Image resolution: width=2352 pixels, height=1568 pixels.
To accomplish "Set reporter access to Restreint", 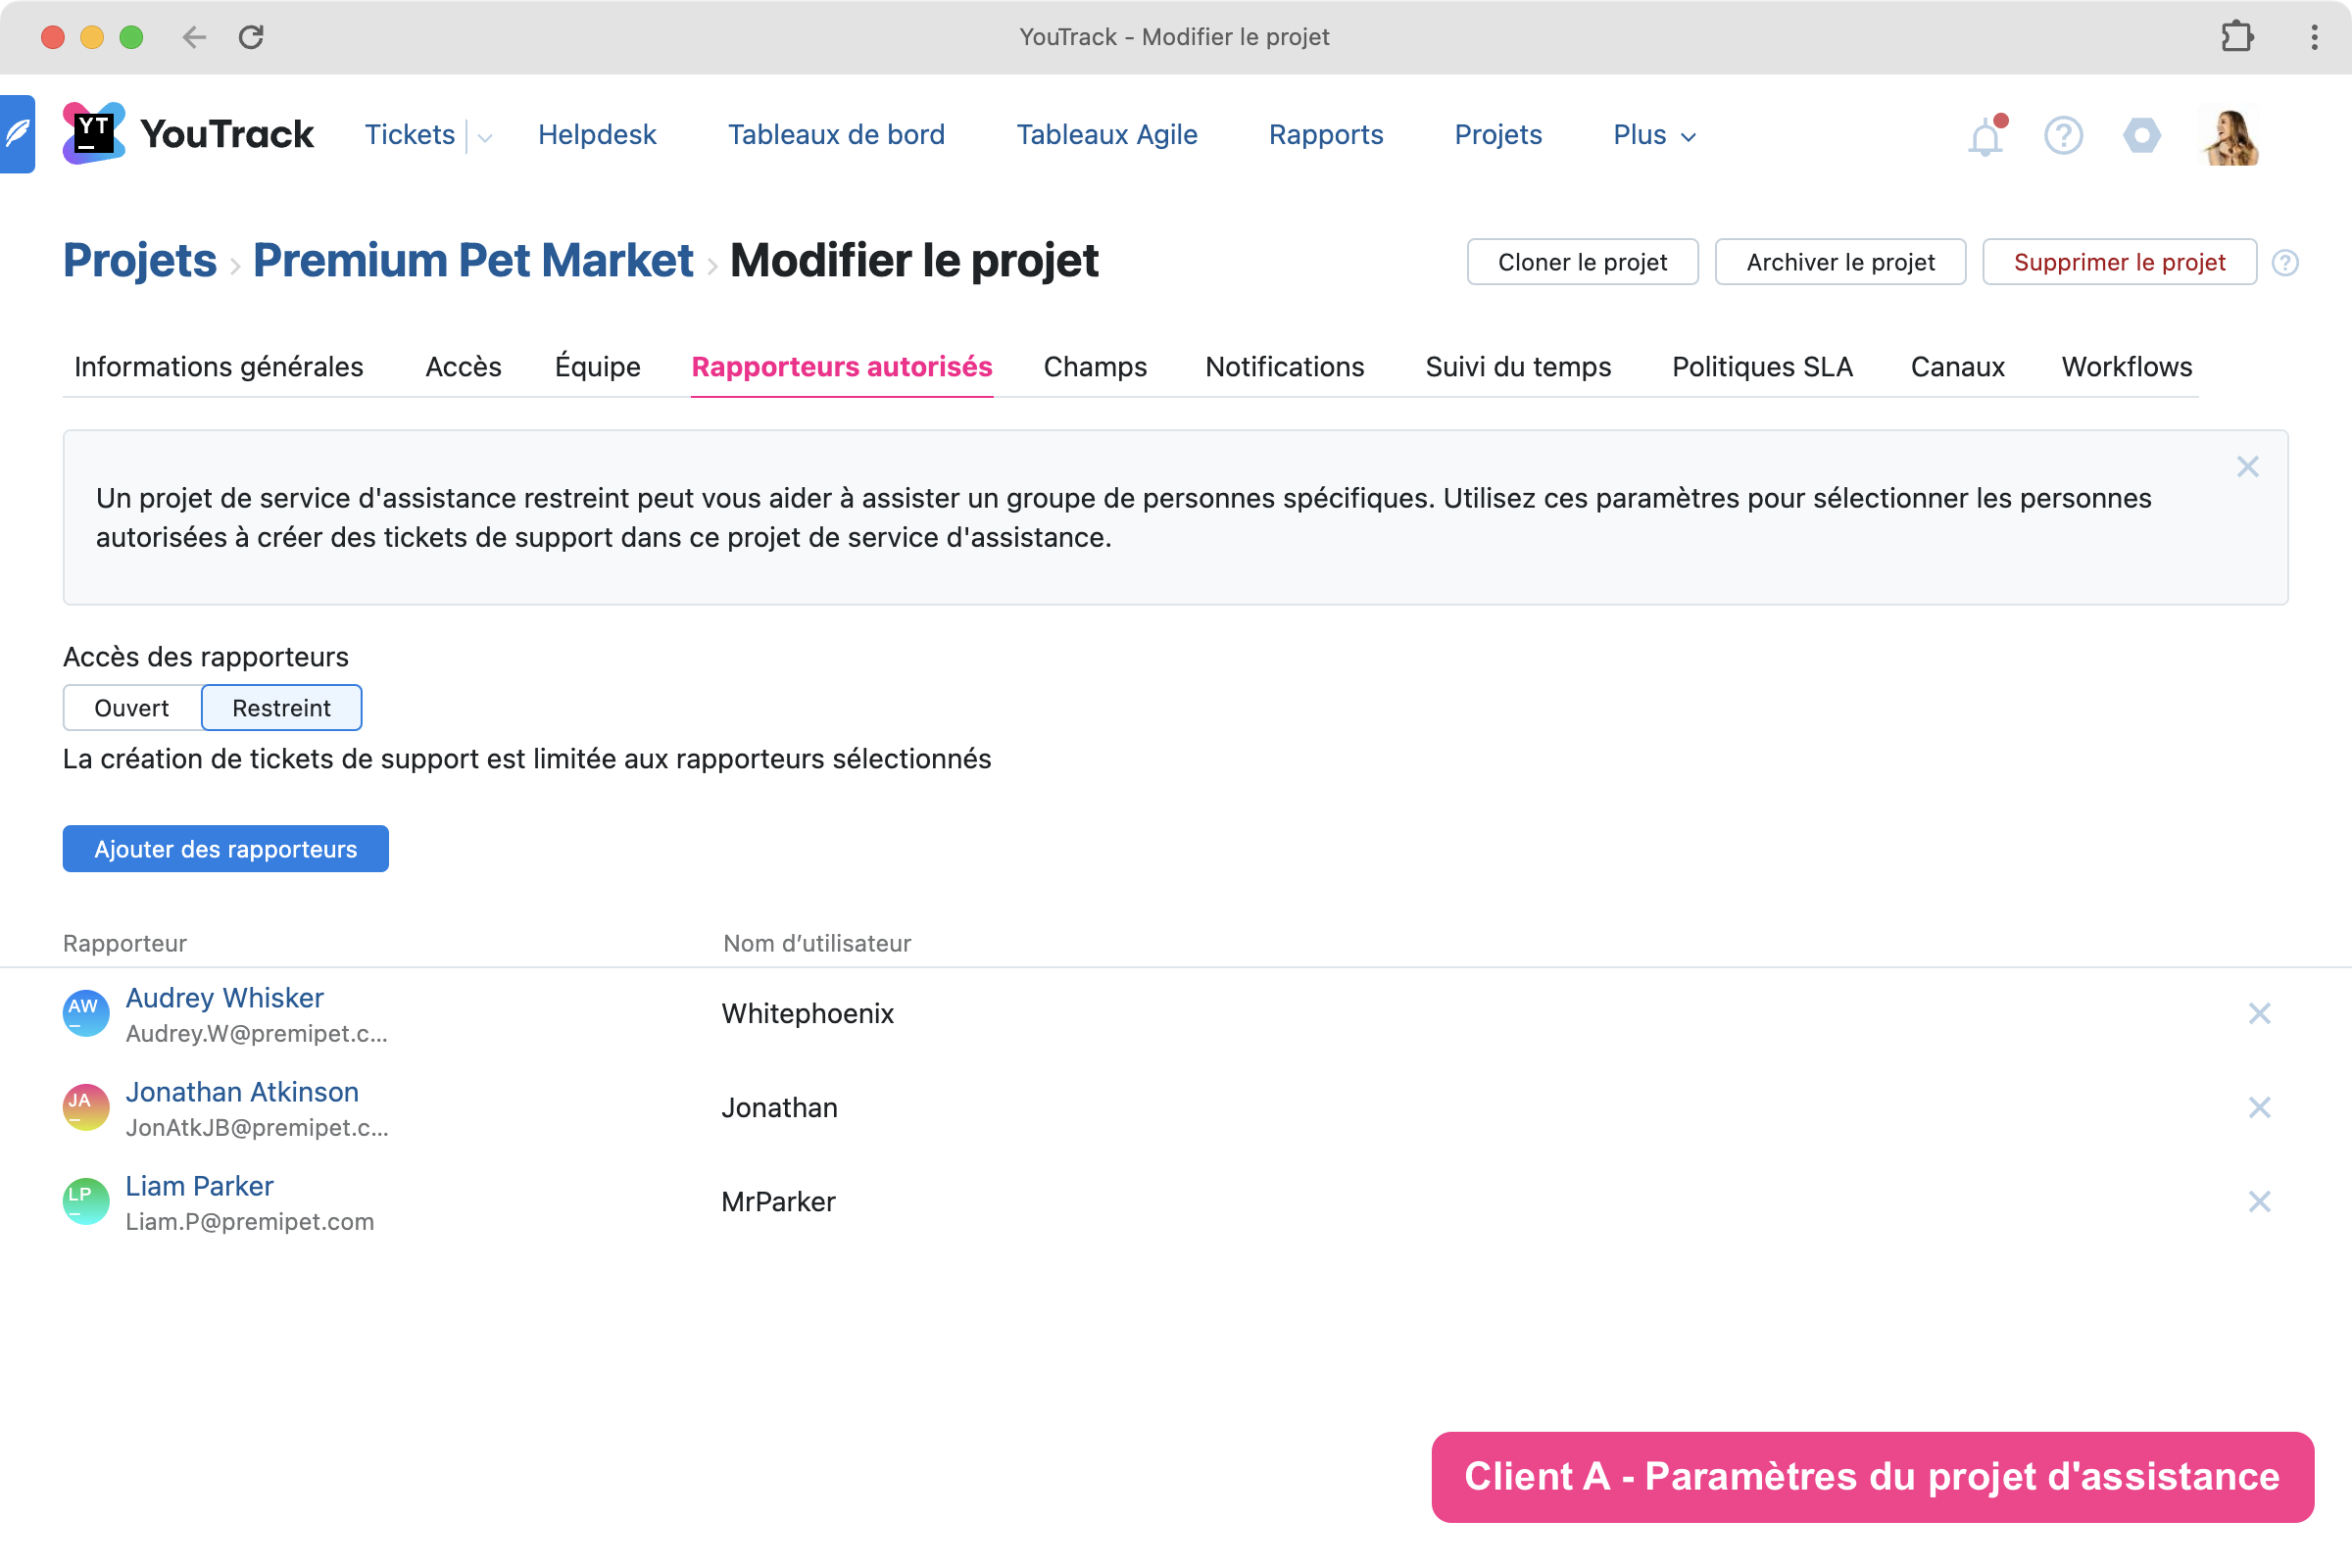I will 281,708.
